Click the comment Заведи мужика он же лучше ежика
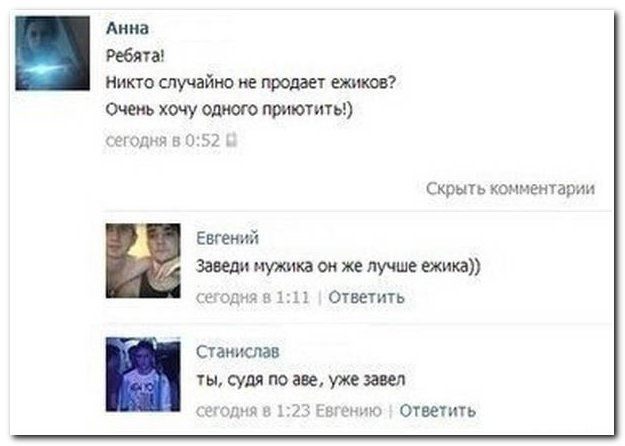The image size is (625, 446). (338, 266)
